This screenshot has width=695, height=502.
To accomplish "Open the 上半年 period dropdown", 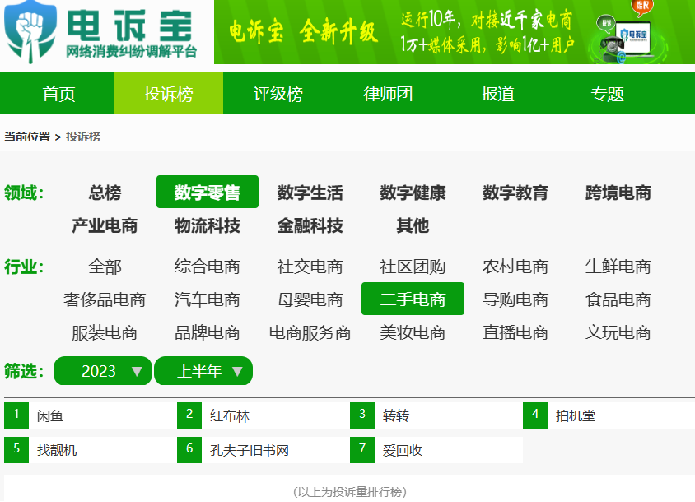I will (x=204, y=371).
